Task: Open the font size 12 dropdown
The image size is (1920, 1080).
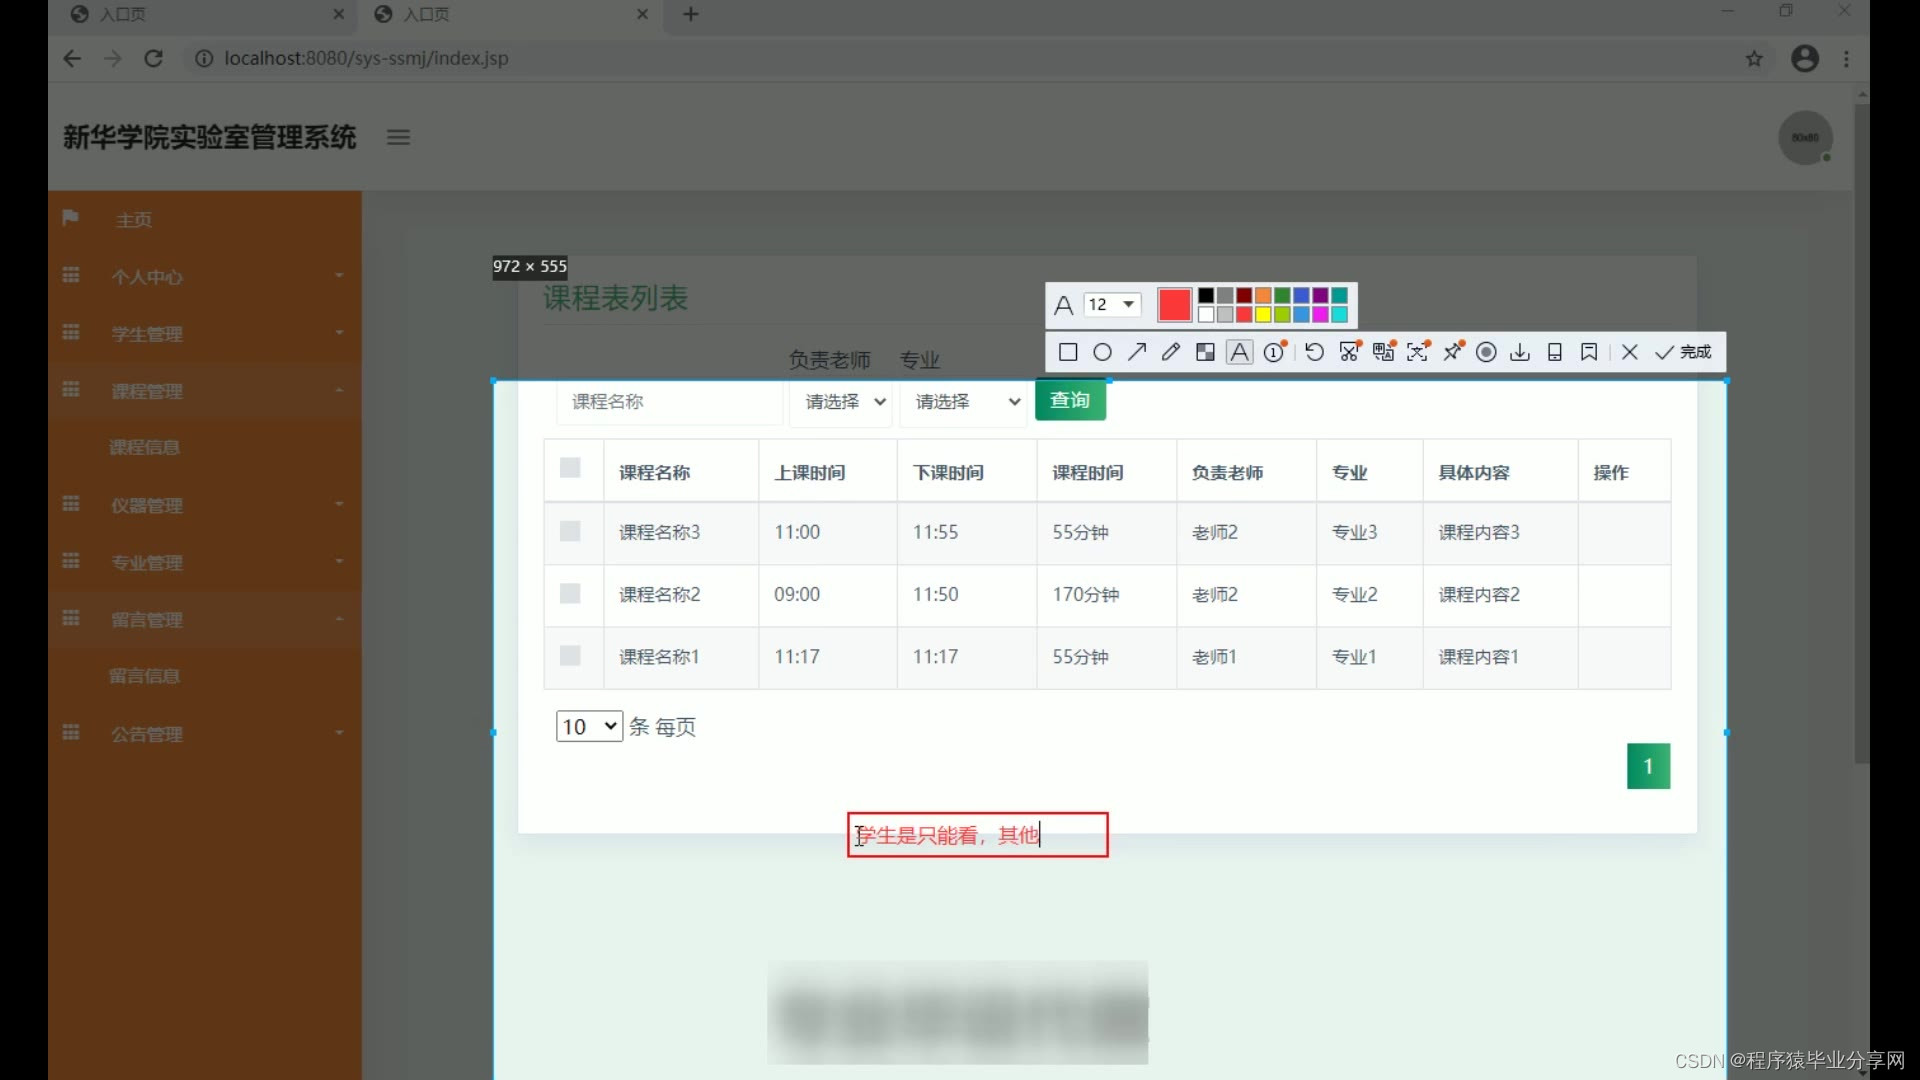Action: [1112, 304]
